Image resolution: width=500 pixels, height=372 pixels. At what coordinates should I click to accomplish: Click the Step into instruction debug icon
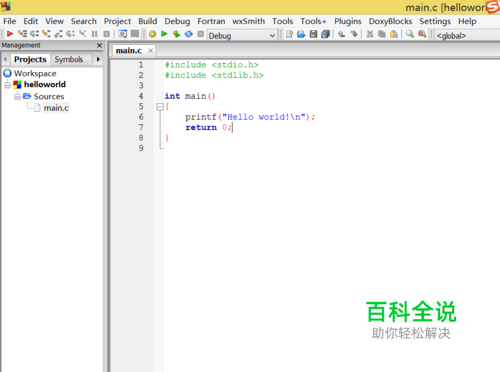click(x=82, y=34)
